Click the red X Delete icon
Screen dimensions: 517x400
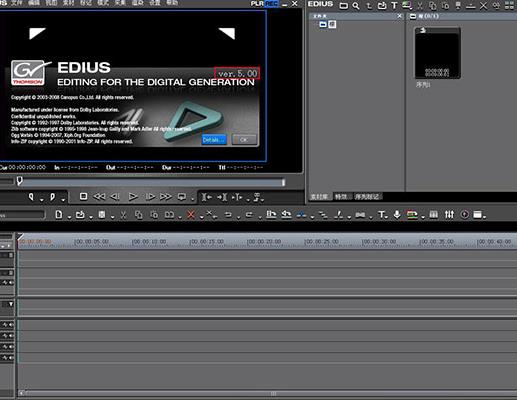191,215
